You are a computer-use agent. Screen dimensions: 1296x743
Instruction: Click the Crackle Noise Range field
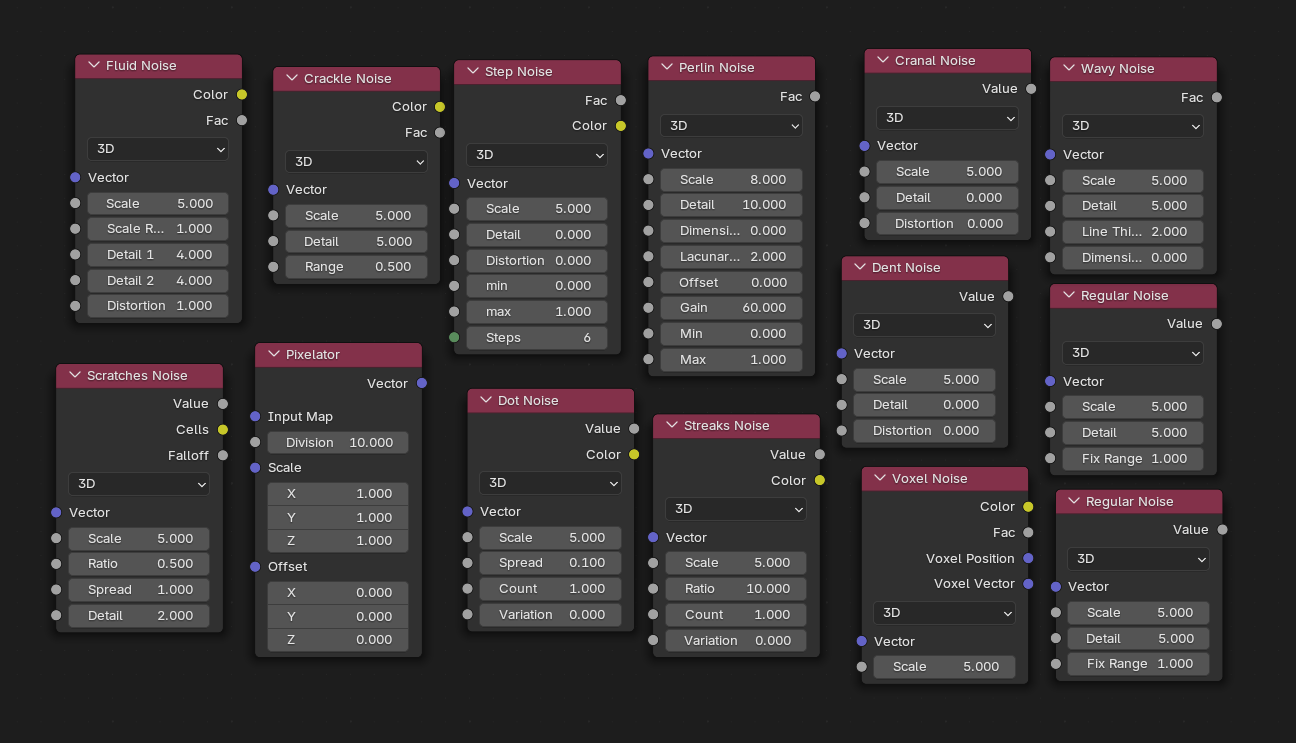pyautogui.click(x=356, y=267)
